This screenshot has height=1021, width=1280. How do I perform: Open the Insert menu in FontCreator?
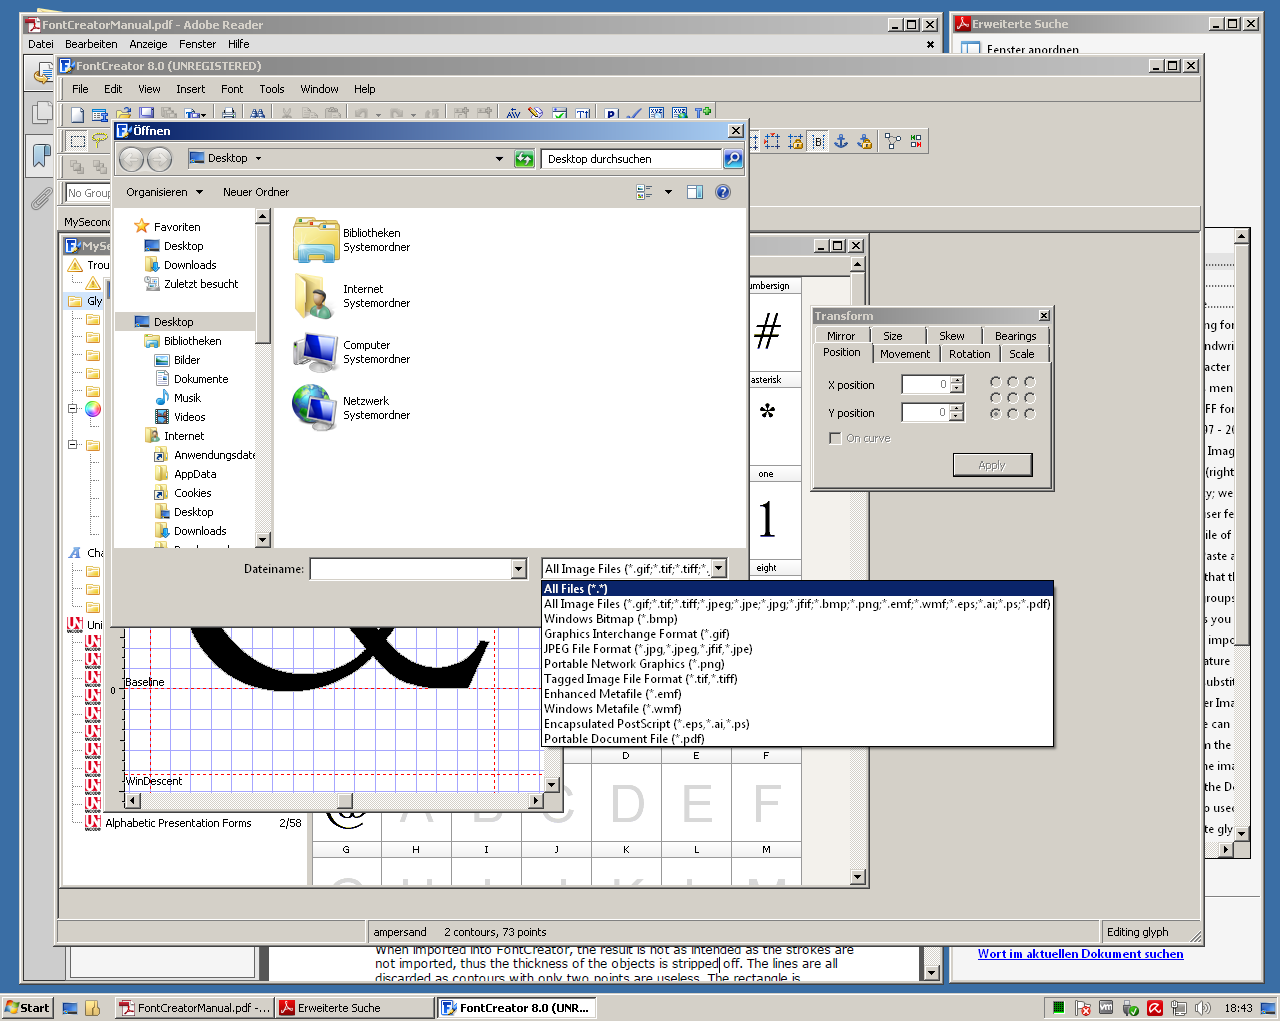[190, 89]
